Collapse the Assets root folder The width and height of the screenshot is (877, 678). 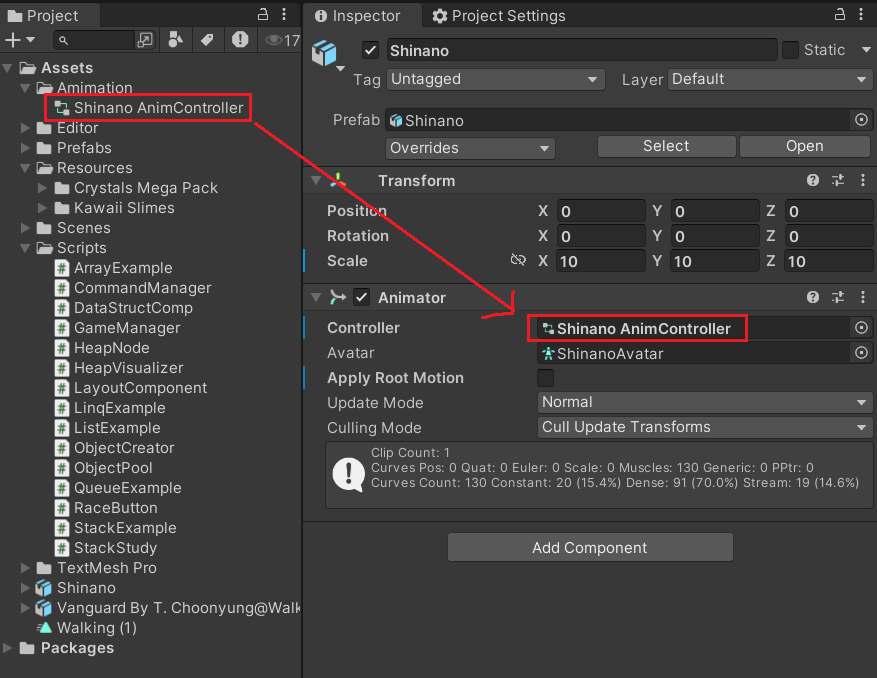point(7,68)
